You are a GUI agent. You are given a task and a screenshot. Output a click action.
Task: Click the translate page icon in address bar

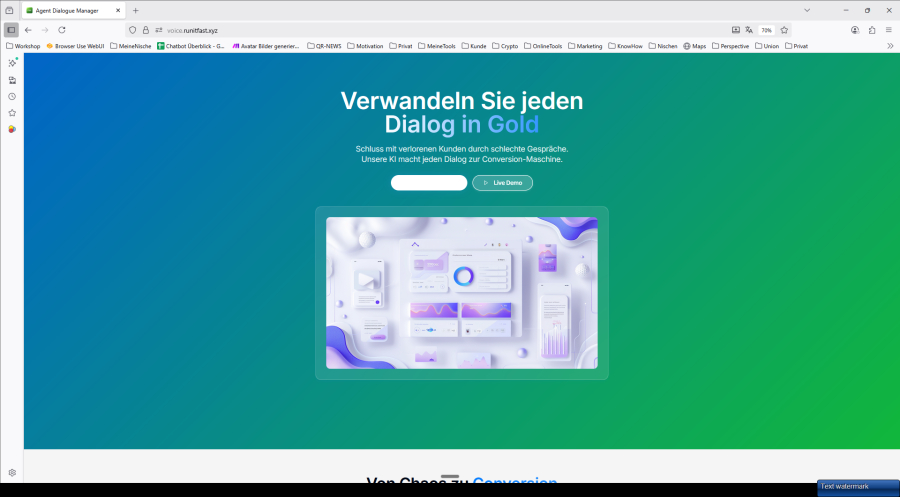tap(749, 30)
